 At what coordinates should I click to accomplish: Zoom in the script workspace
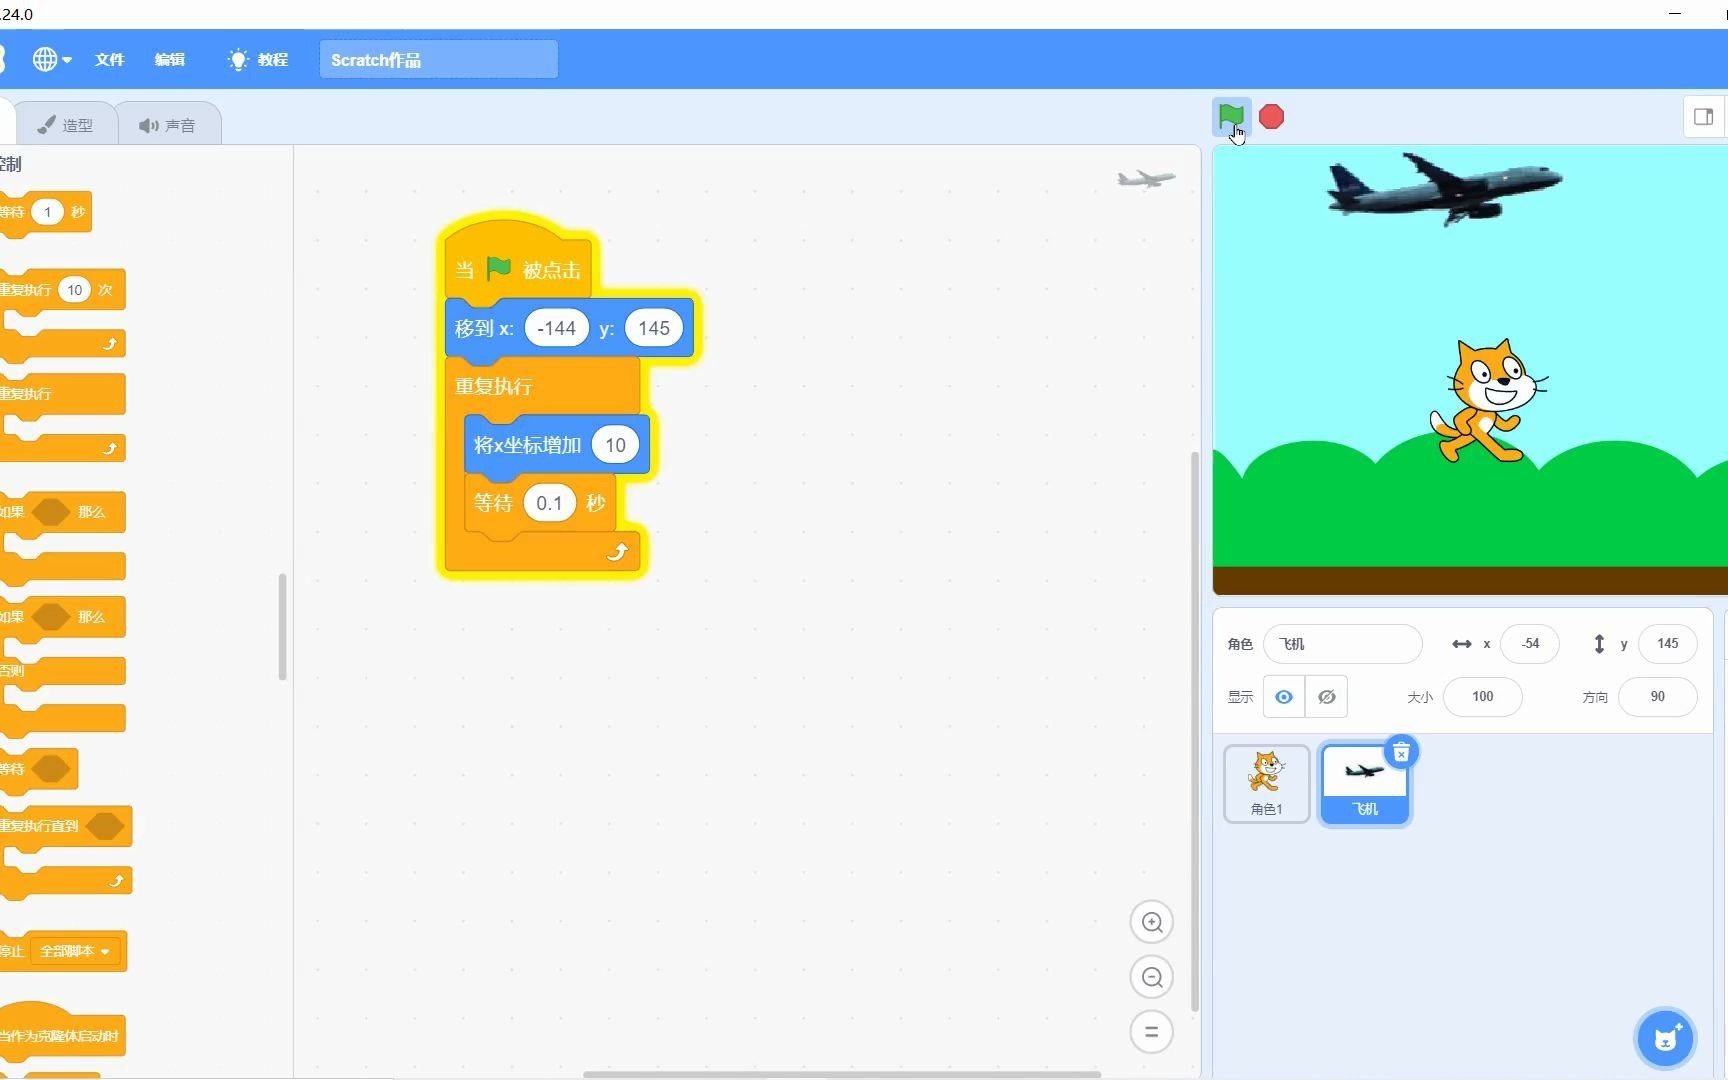[x=1152, y=922]
